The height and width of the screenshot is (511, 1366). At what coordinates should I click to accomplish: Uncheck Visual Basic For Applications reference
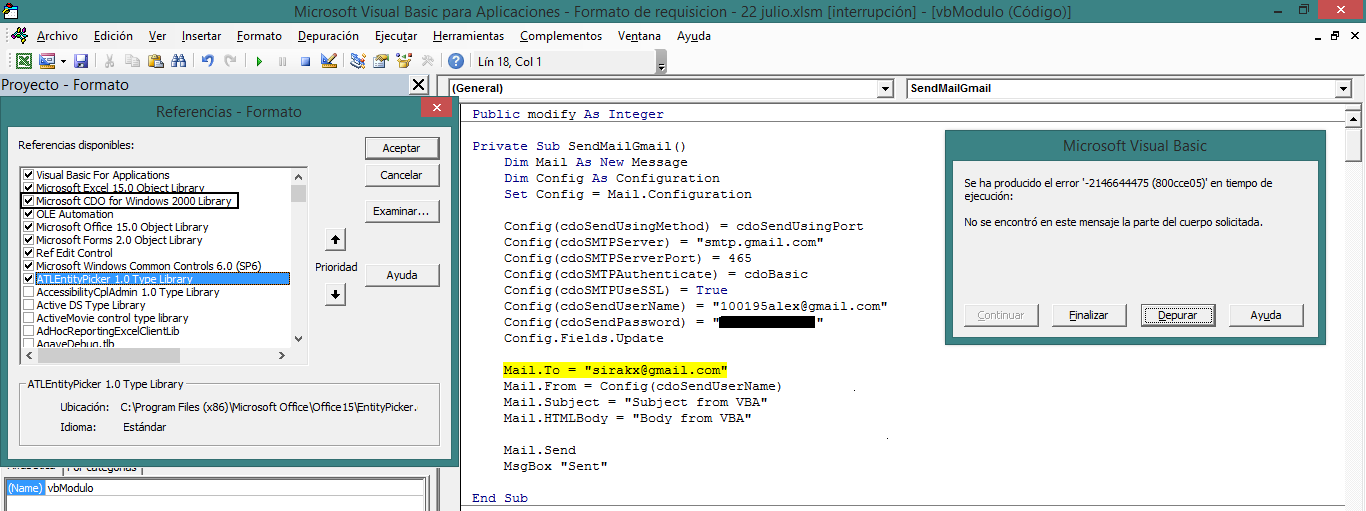click(x=28, y=175)
